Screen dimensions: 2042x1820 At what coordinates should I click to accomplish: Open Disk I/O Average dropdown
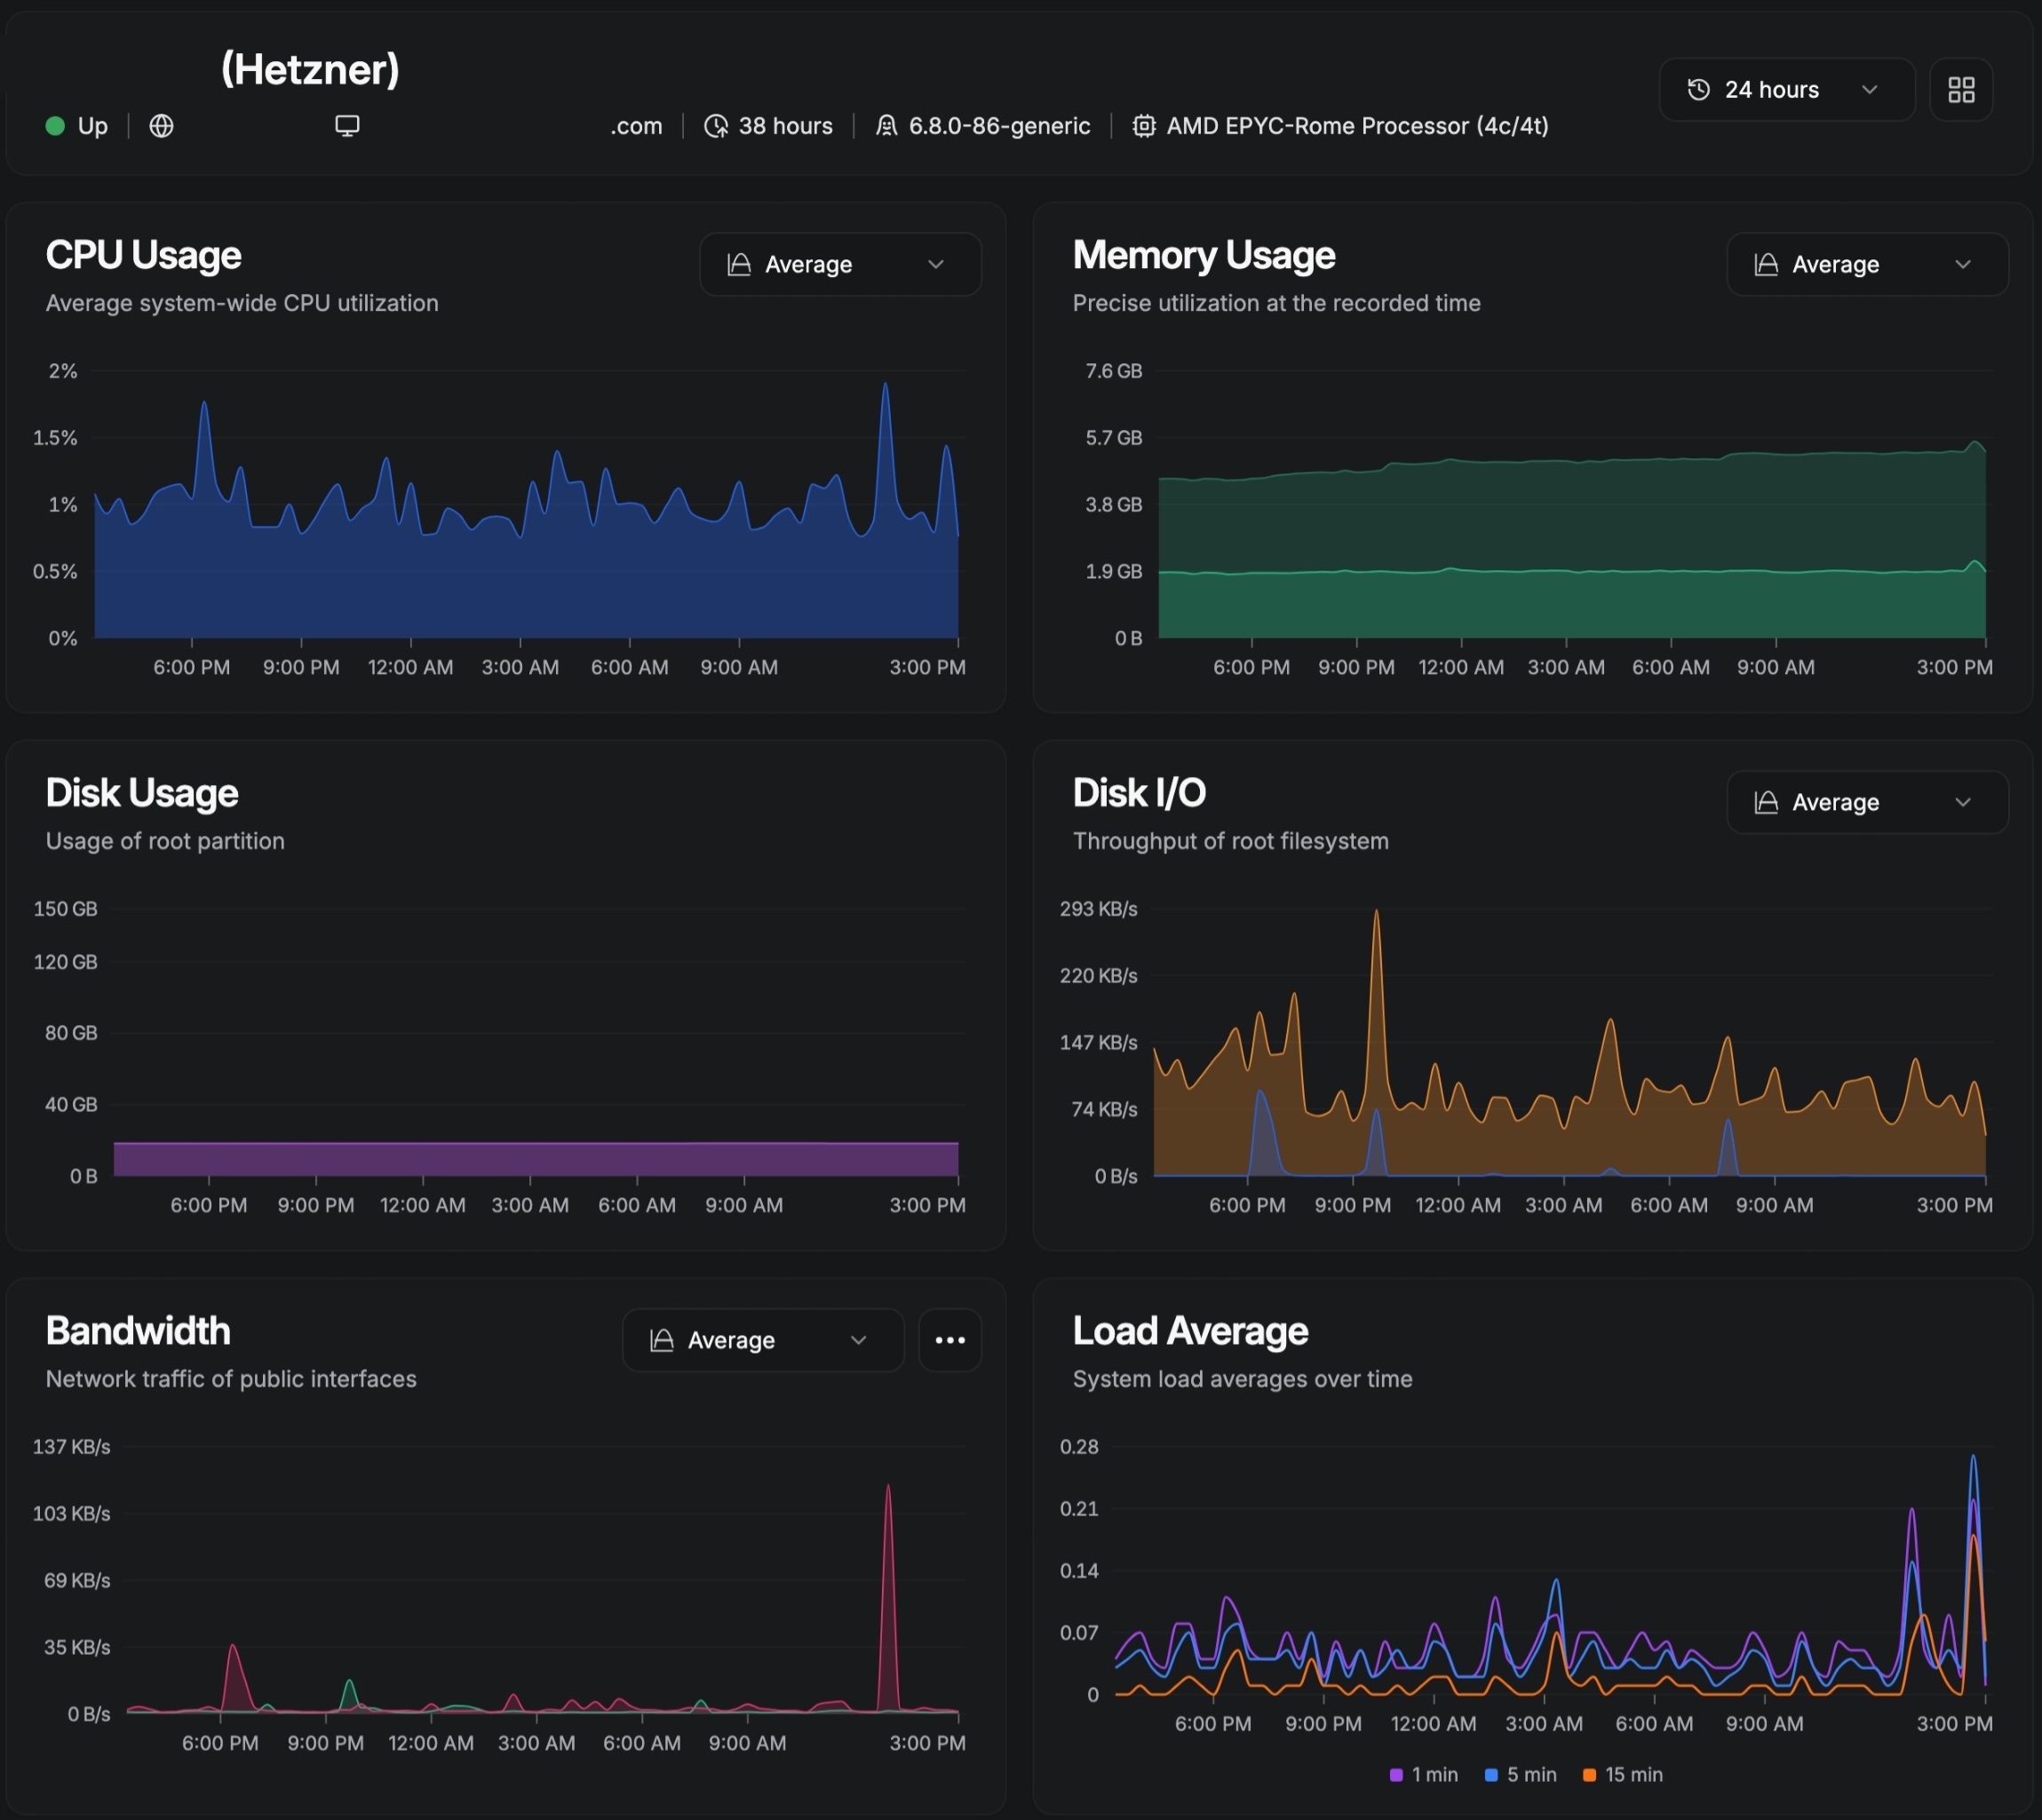pos(1867,802)
